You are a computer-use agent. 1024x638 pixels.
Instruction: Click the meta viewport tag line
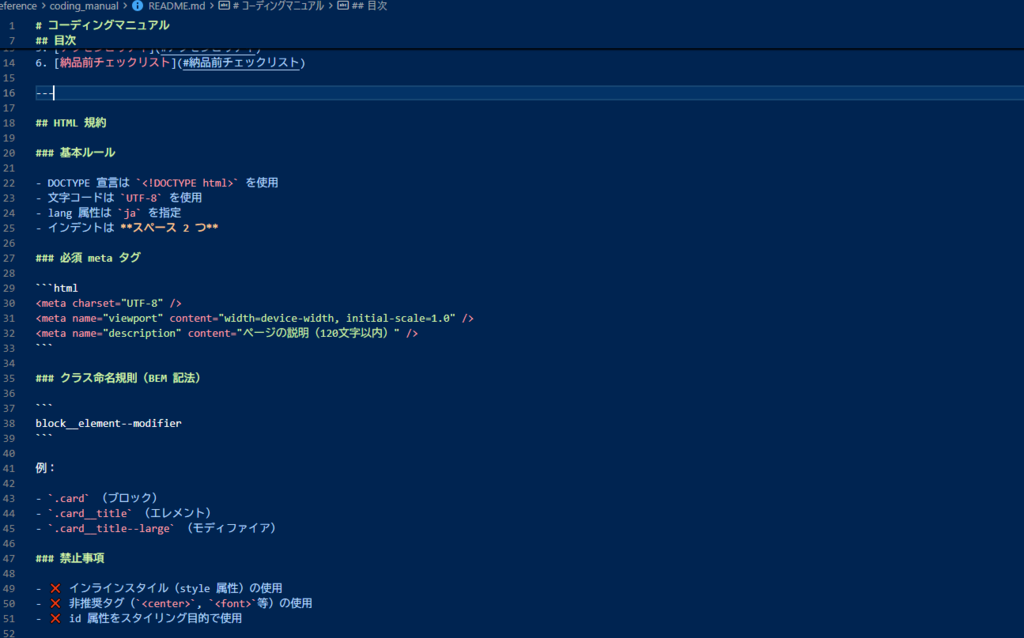[254, 318]
